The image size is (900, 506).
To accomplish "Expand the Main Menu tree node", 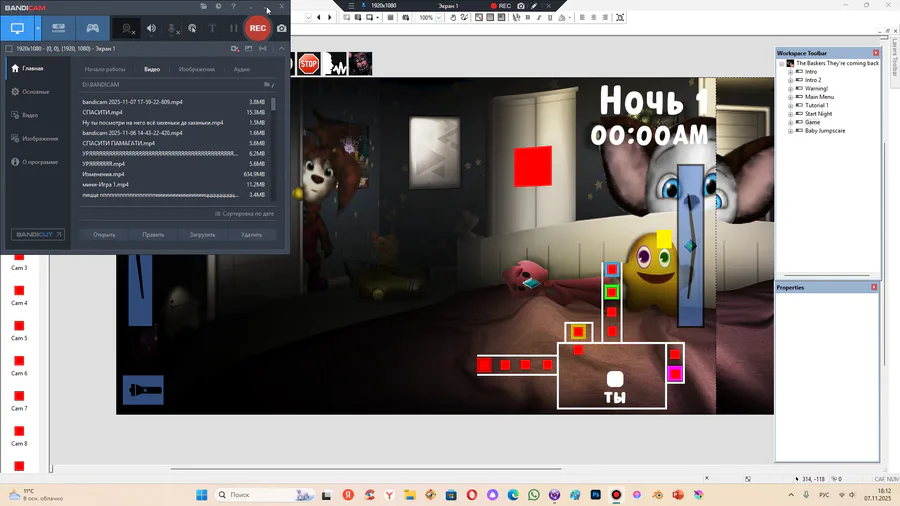I will click(790, 98).
